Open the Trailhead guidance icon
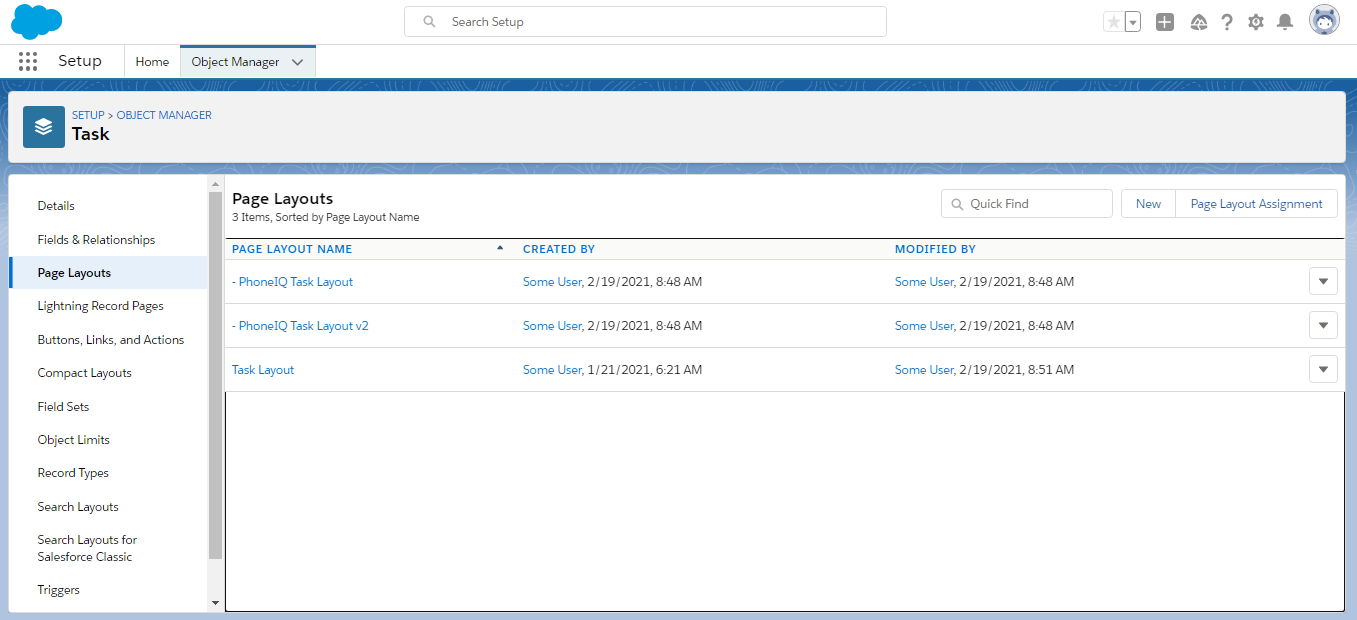The image size is (1357, 620). 1198,22
